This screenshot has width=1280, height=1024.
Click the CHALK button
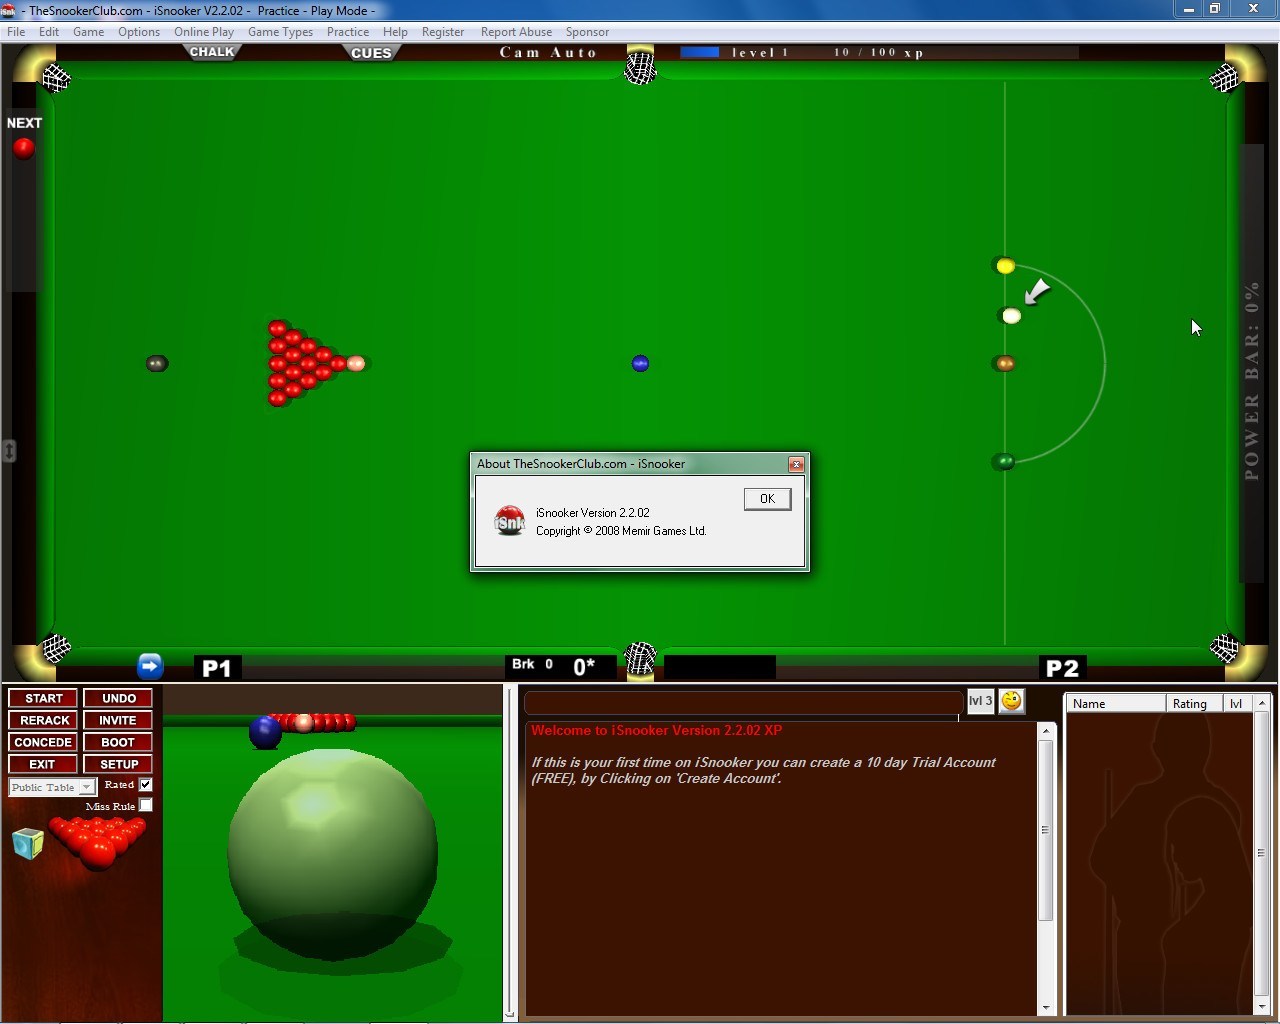[212, 52]
